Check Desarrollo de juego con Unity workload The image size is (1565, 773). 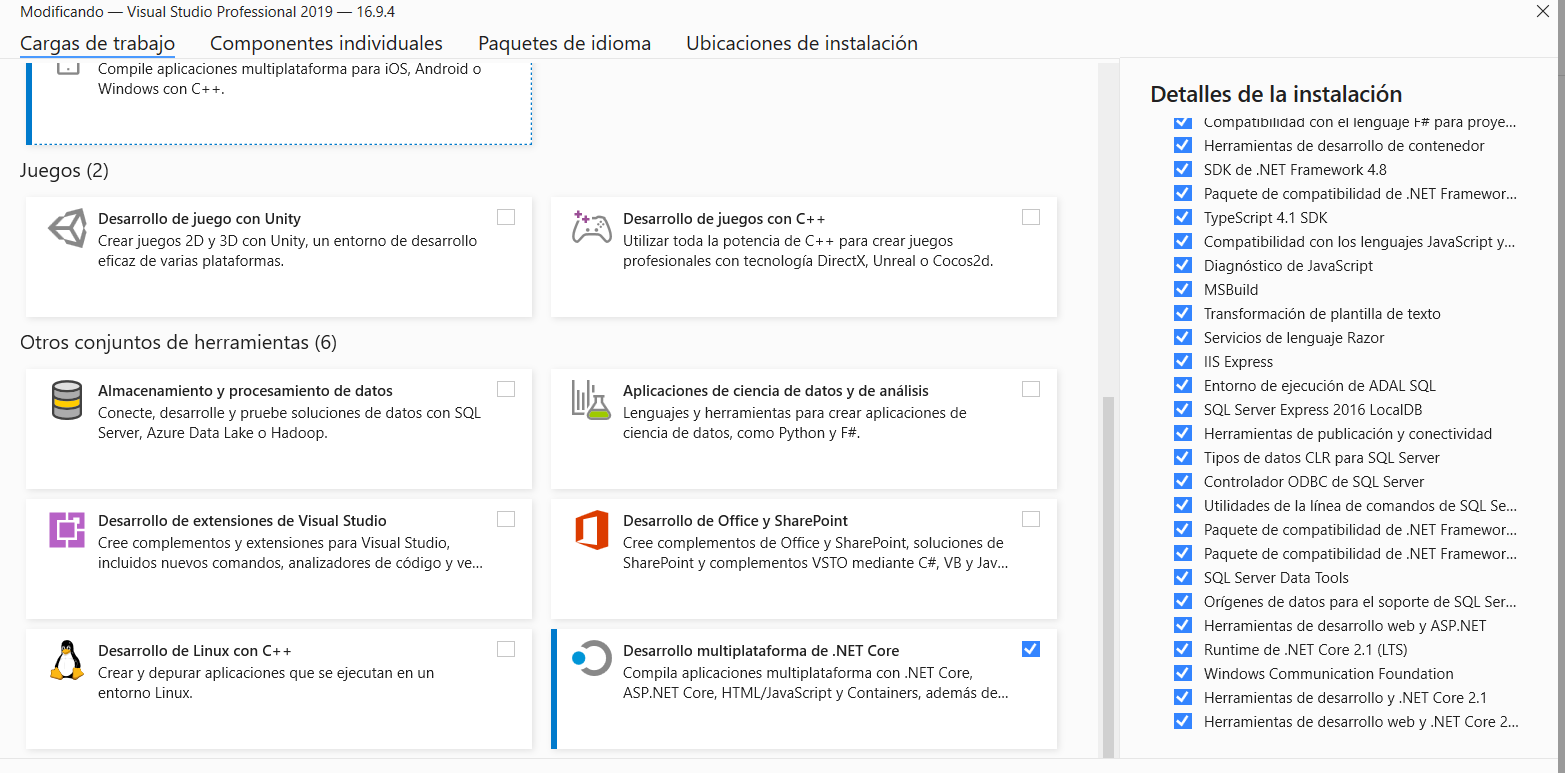click(x=506, y=217)
